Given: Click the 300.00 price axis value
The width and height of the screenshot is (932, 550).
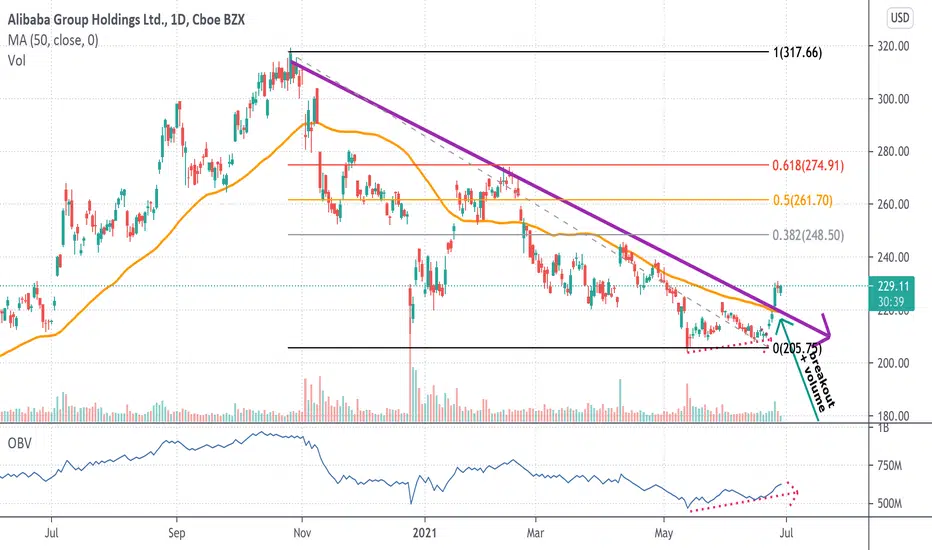Looking at the screenshot, I should pyautogui.click(x=893, y=99).
